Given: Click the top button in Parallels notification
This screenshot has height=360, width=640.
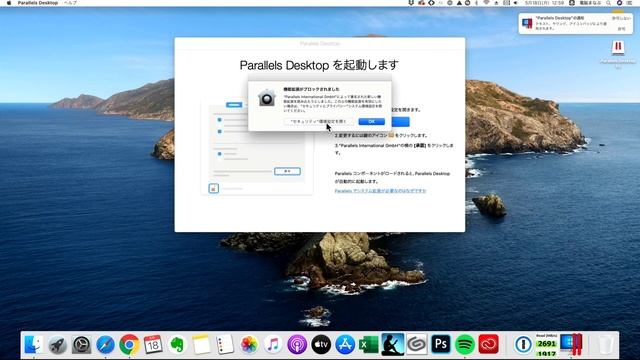Looking at the screenshot, I should (x=621, y=18).
